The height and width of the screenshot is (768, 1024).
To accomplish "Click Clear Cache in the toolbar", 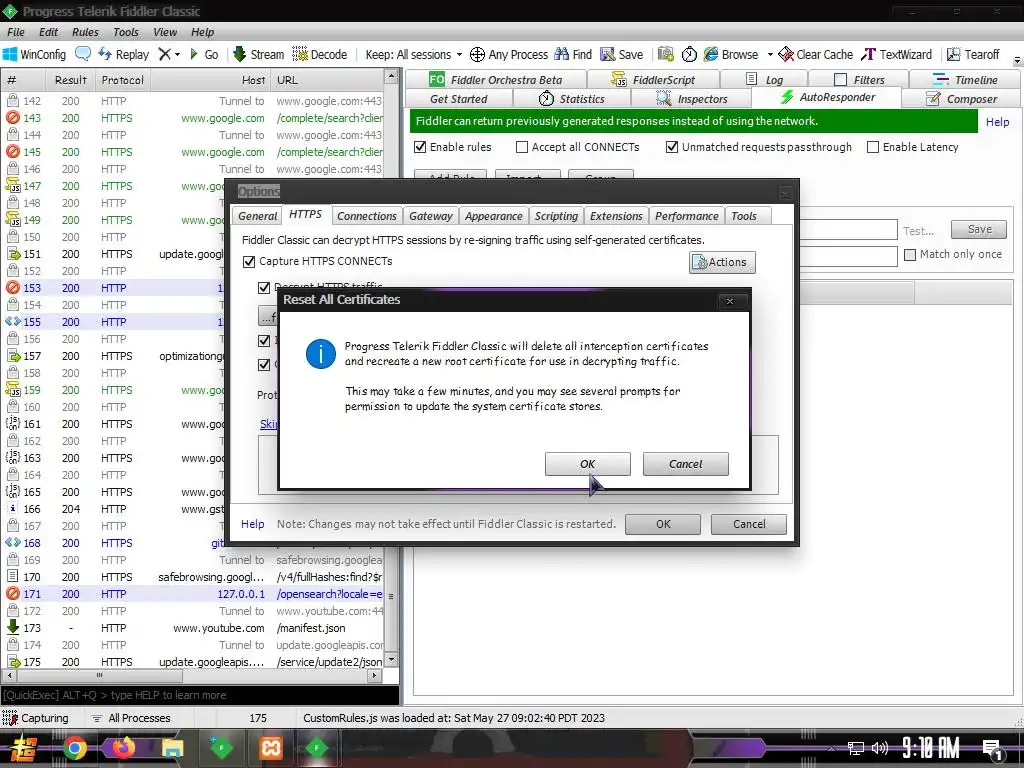I will (816, 54).
